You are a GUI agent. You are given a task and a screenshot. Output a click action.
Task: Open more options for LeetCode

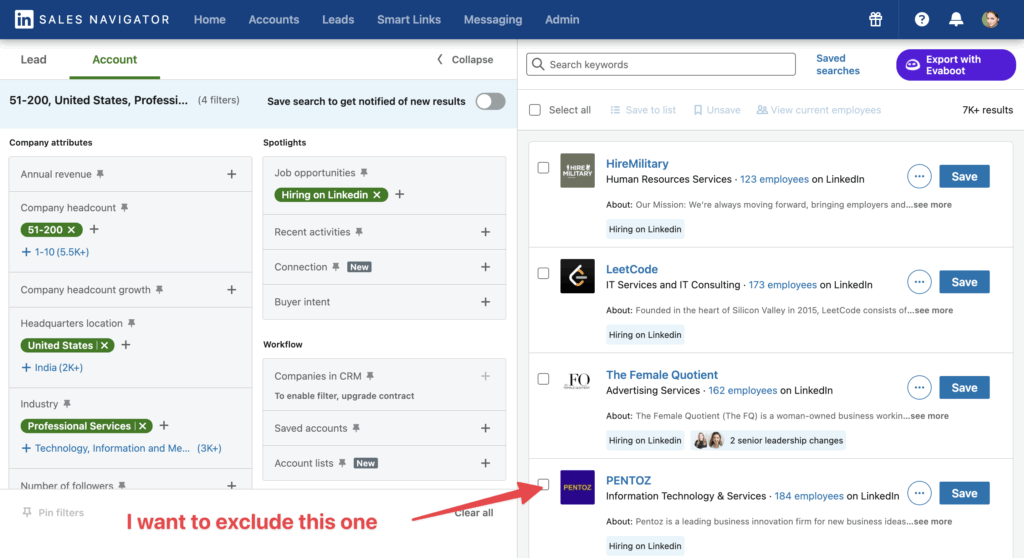pos(919,282)
